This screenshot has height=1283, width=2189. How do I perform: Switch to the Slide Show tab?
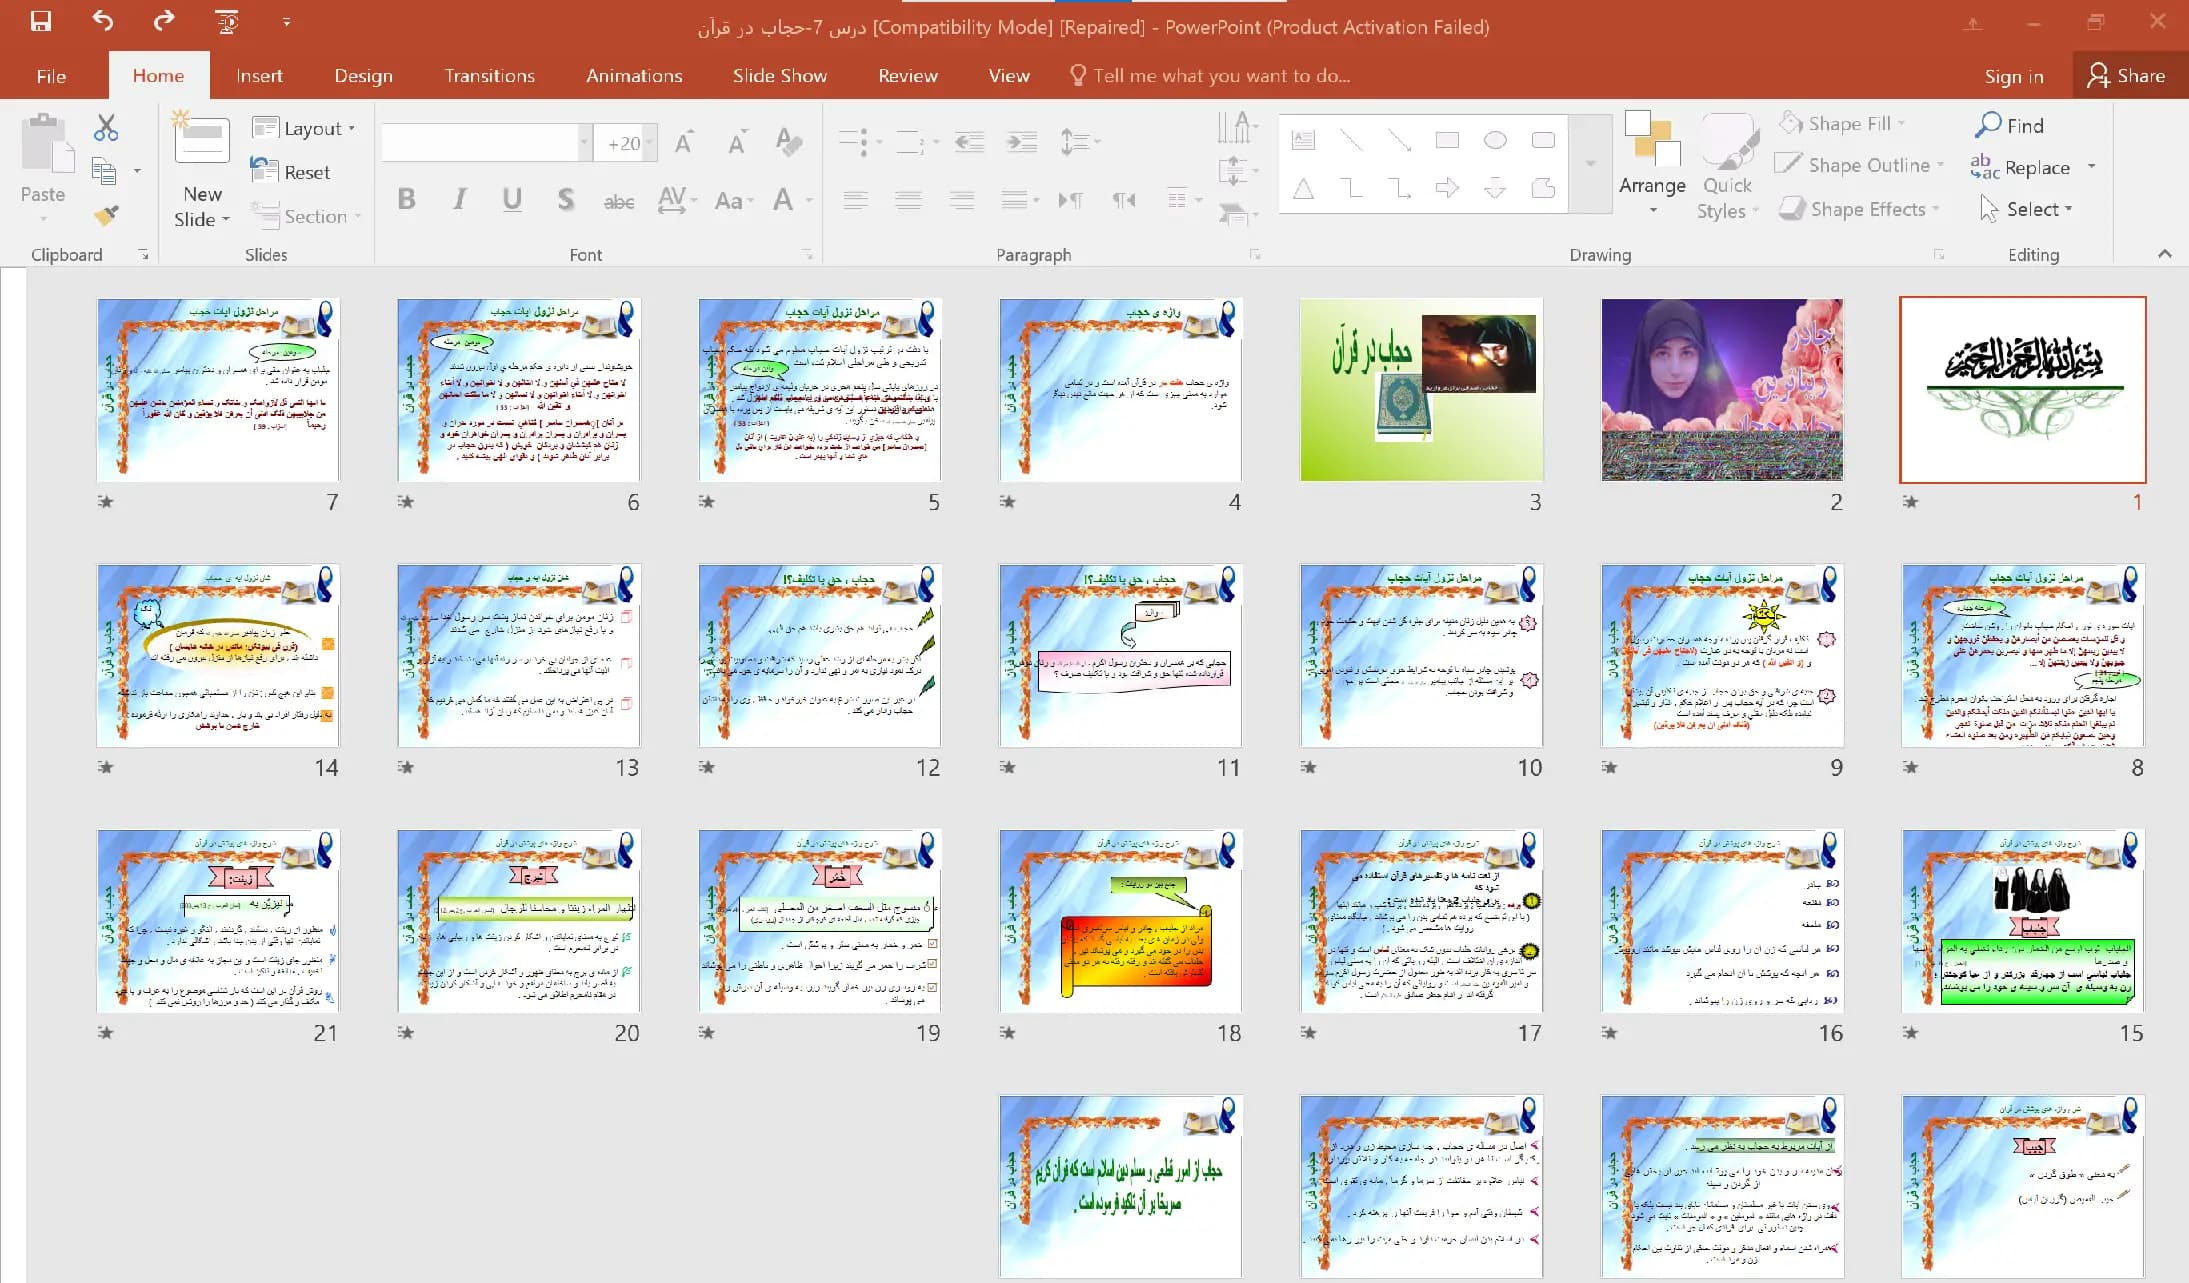[x=779, y=76]
